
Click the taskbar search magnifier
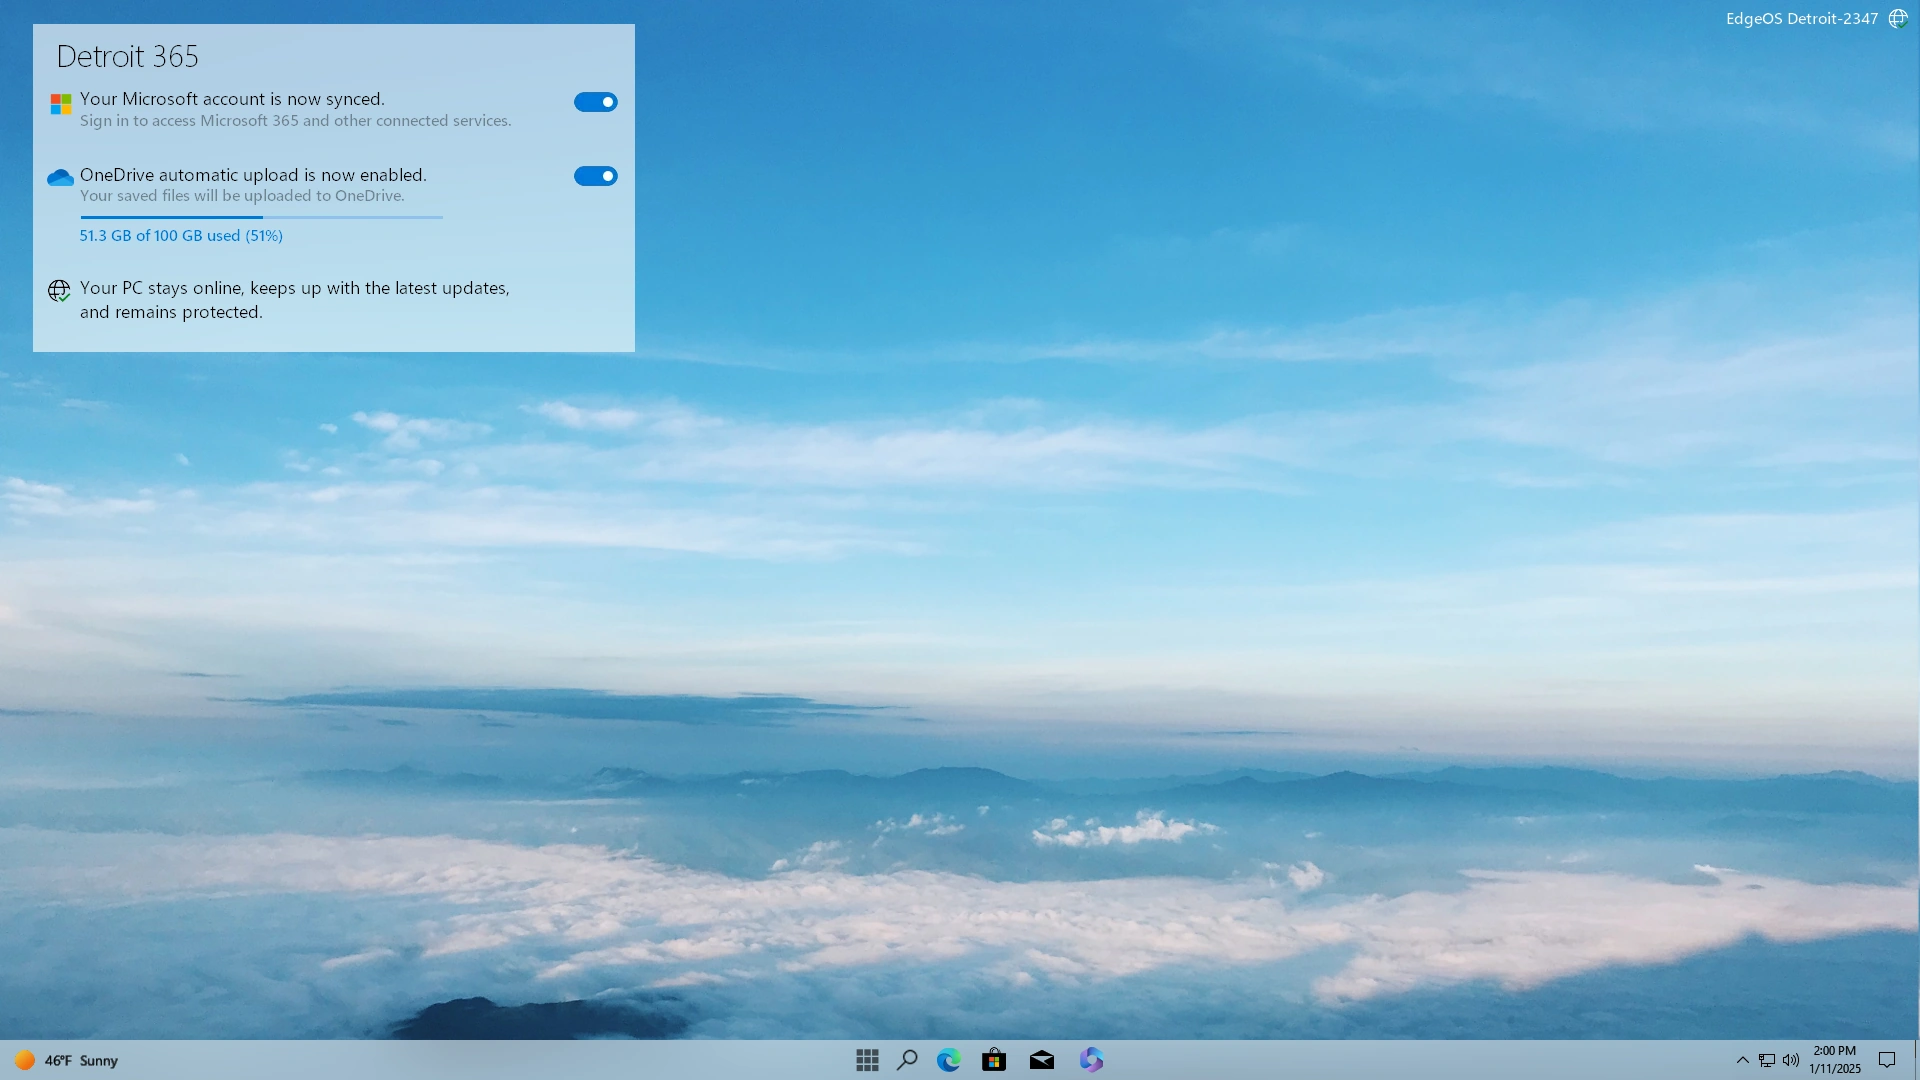(907, 1060)
